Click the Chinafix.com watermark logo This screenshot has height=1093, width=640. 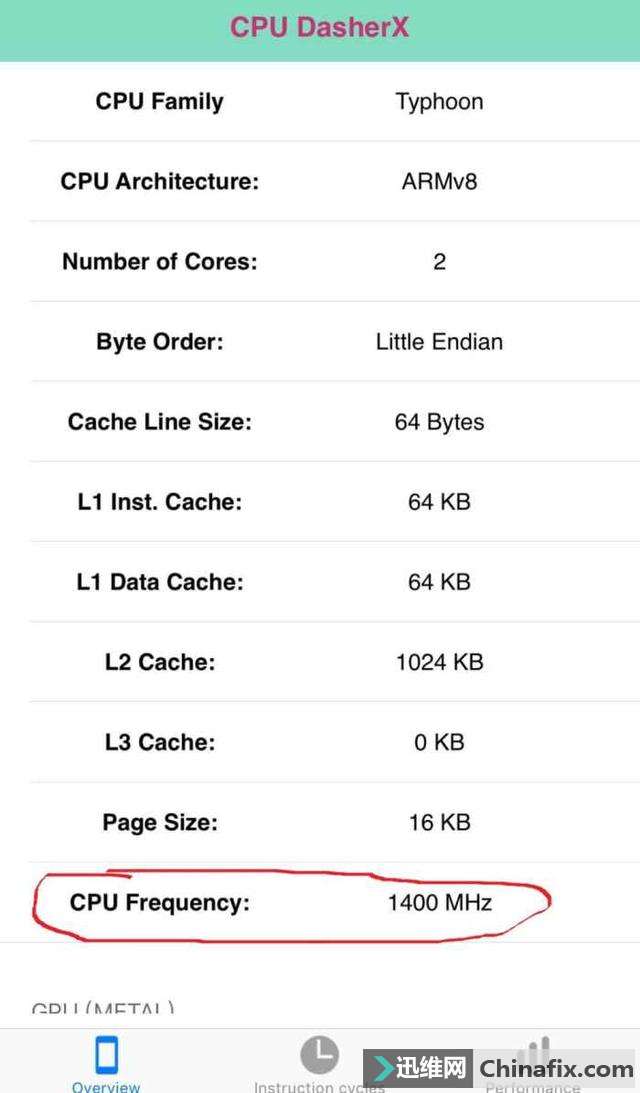coord(500,1068)
